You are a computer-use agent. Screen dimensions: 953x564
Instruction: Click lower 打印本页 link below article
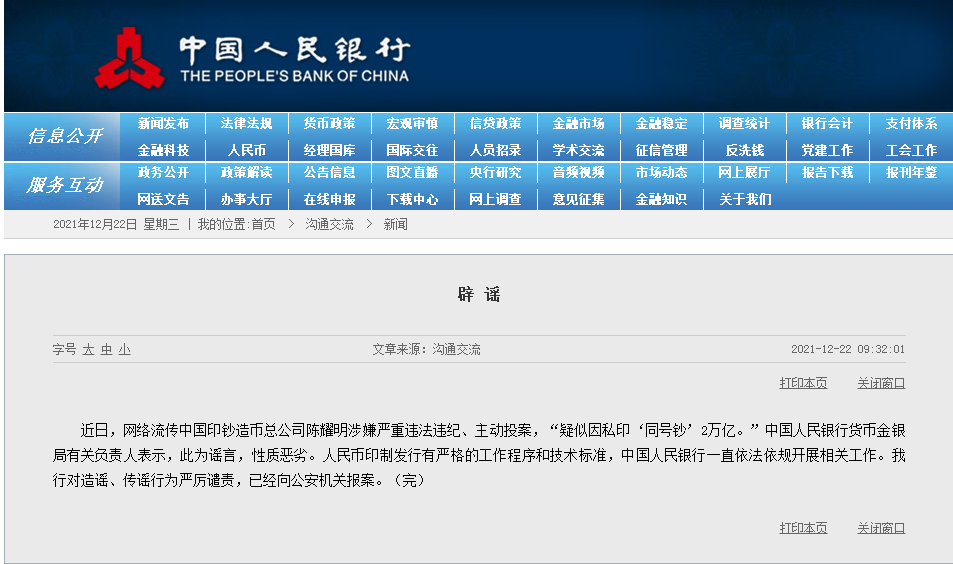(803, 528)
